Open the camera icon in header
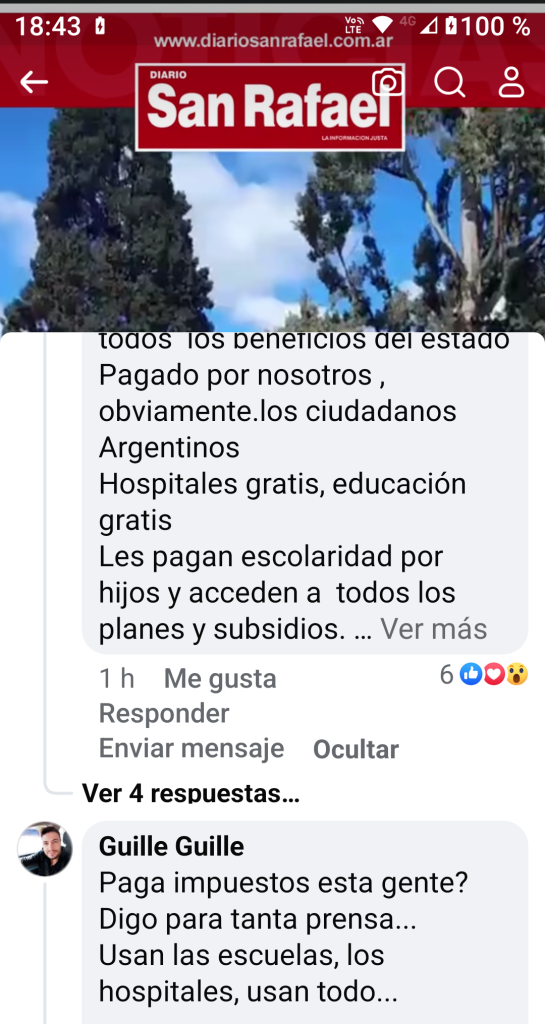The image size is (545, 1024). tap(388, 82)
